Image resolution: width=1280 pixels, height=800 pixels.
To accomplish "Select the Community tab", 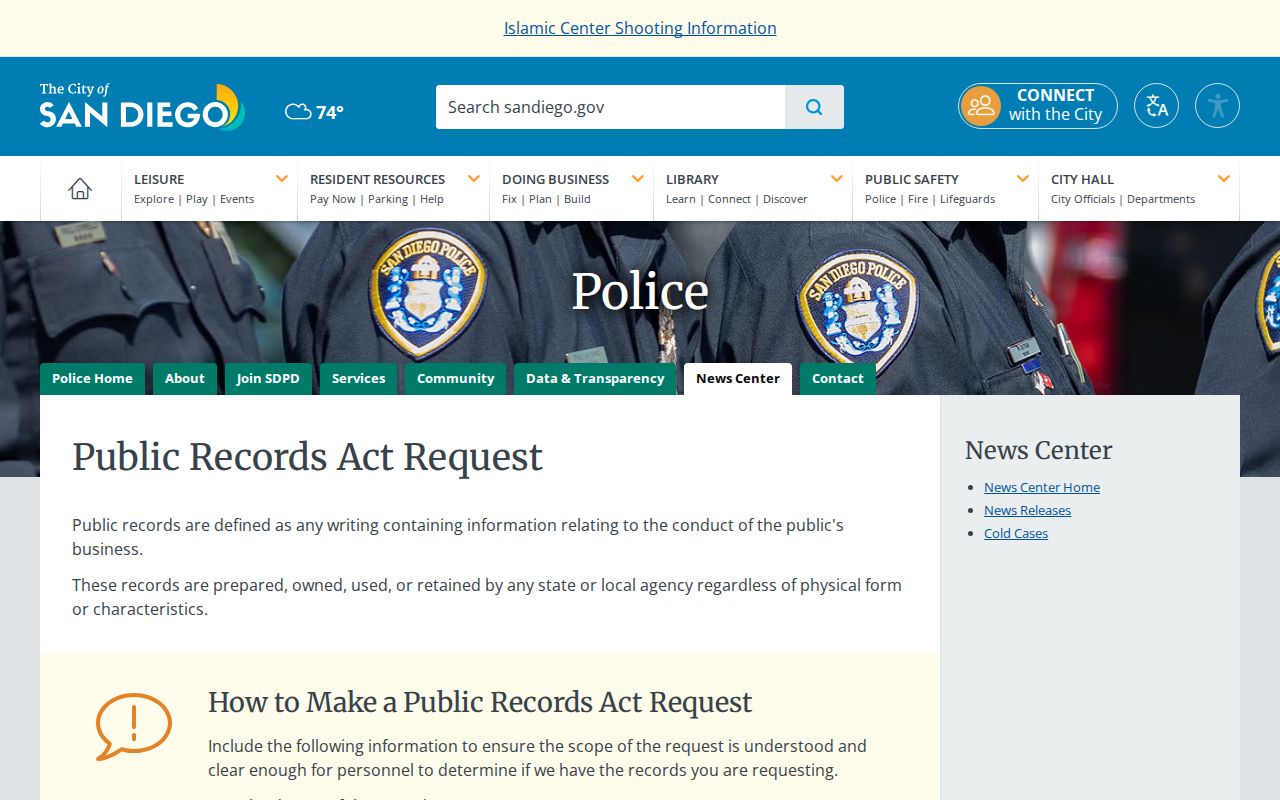I will [455, 379].
